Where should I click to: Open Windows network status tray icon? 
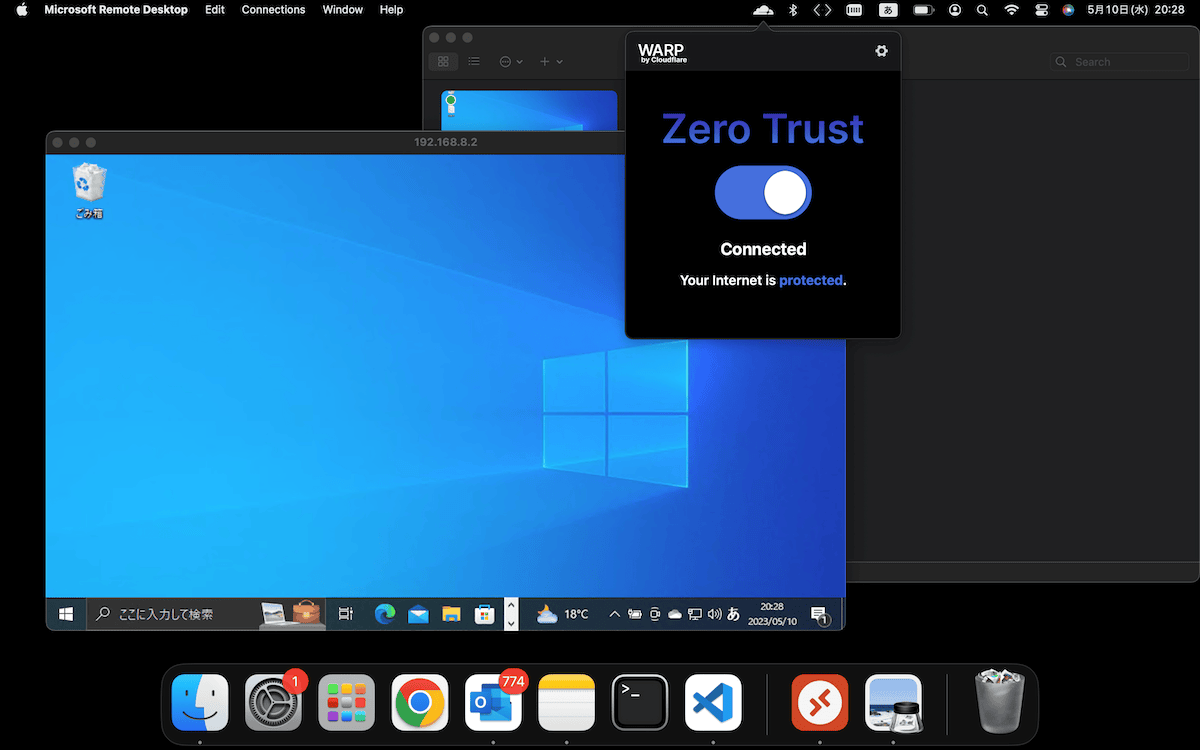pos(695,614)
